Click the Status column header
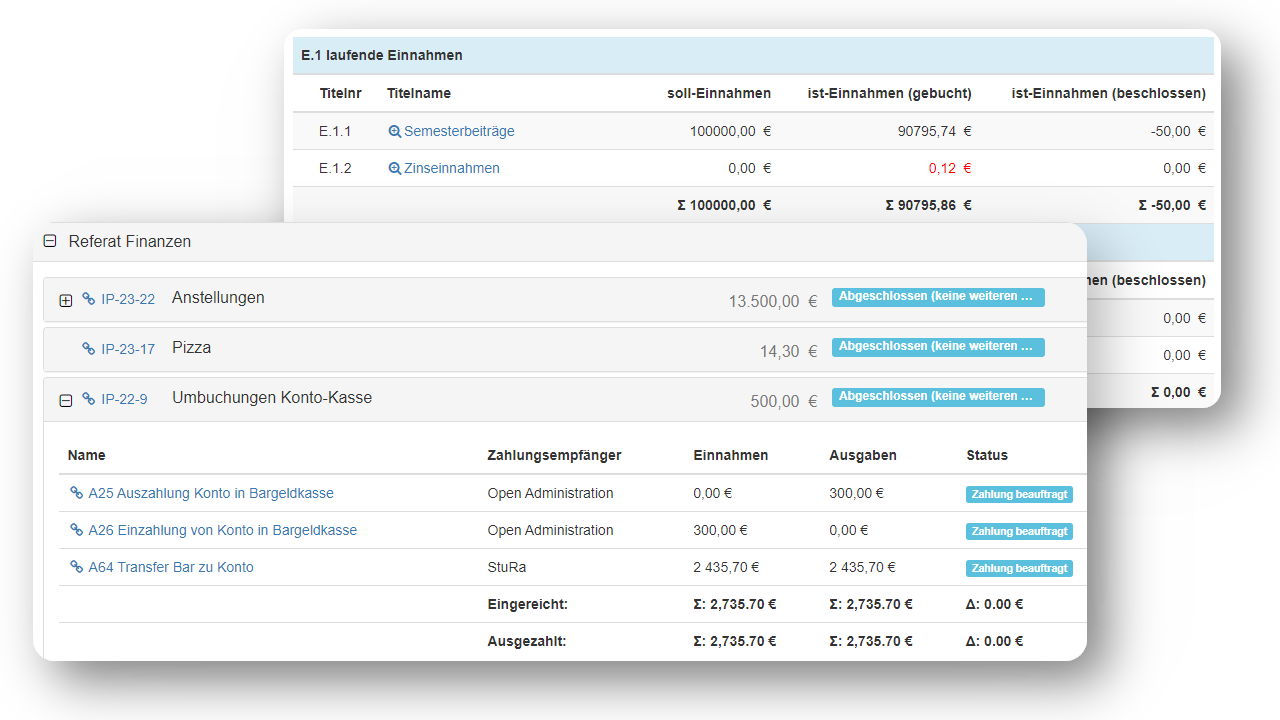The width and height of the screenshot is (1280, 720). point(987,455)
